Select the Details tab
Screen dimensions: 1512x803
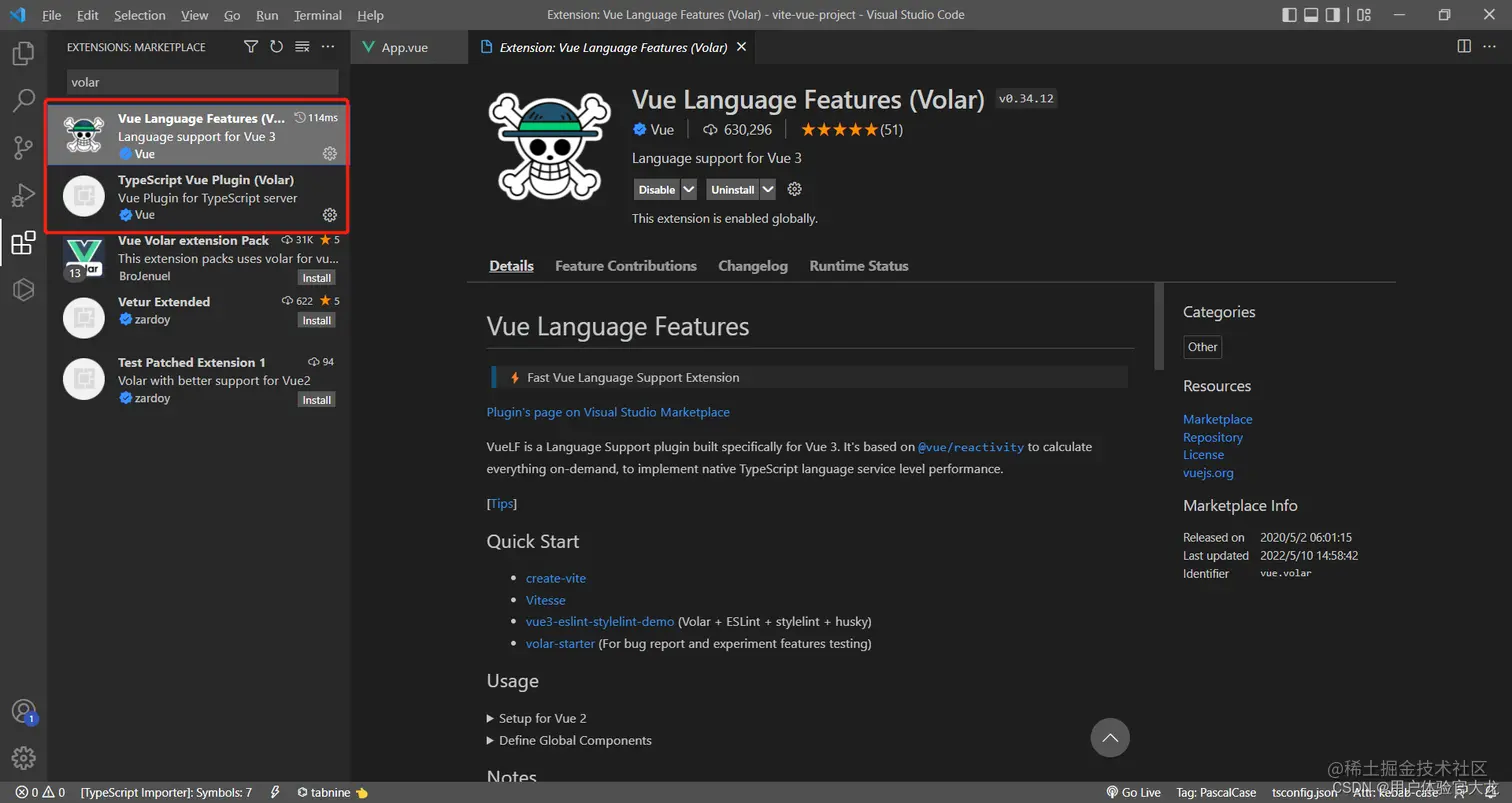point(511,266)
